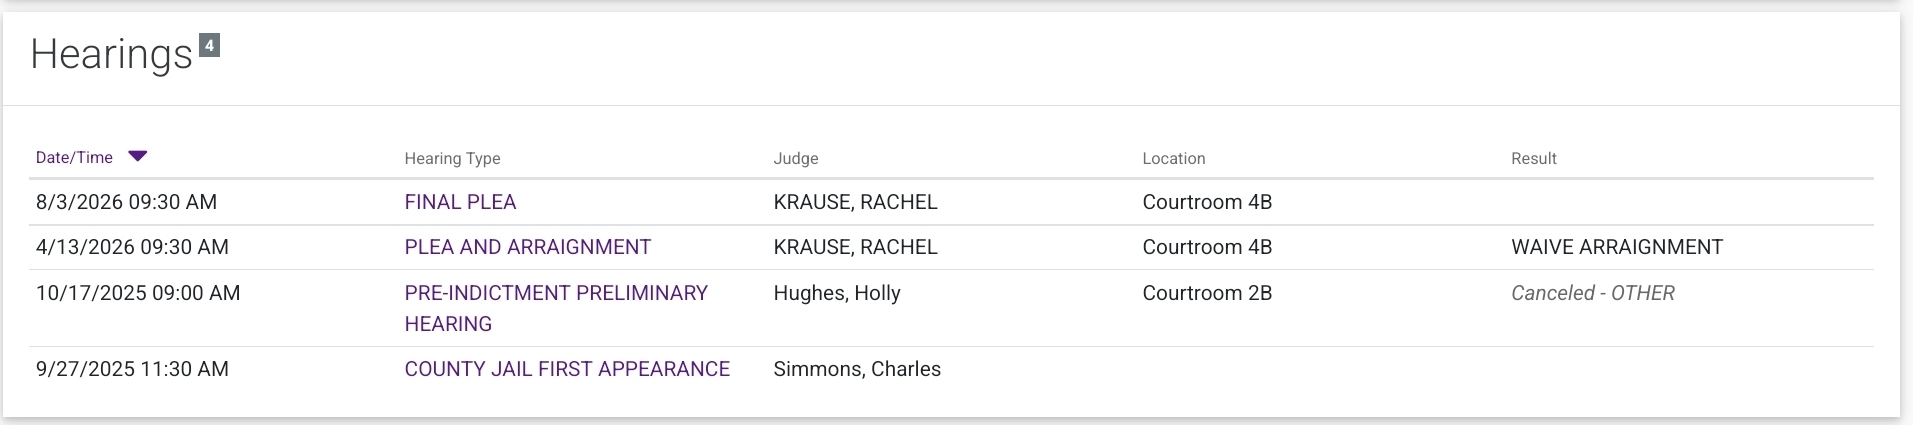Image resolution: width=1913 pixels, height=425 pixels.
Task: Click the 10/17/2025 09:00 AM date cell
Action: 138,293
